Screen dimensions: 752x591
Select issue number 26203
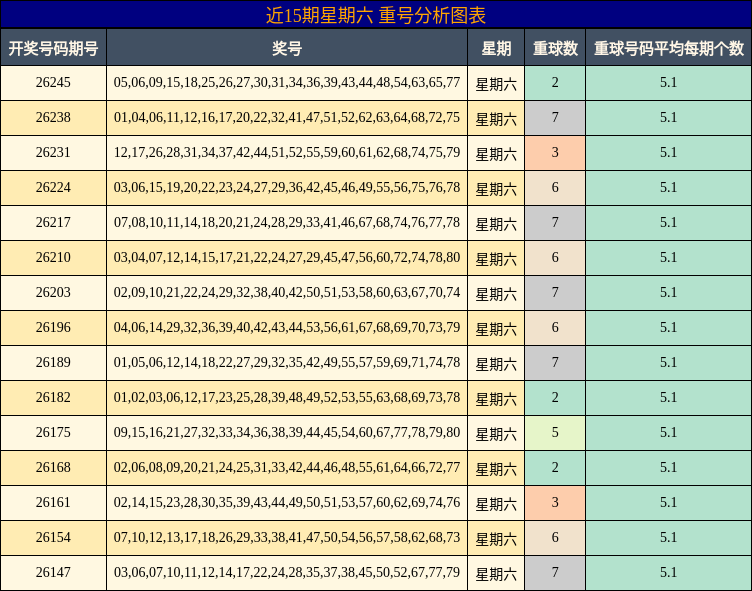point(53,293)
